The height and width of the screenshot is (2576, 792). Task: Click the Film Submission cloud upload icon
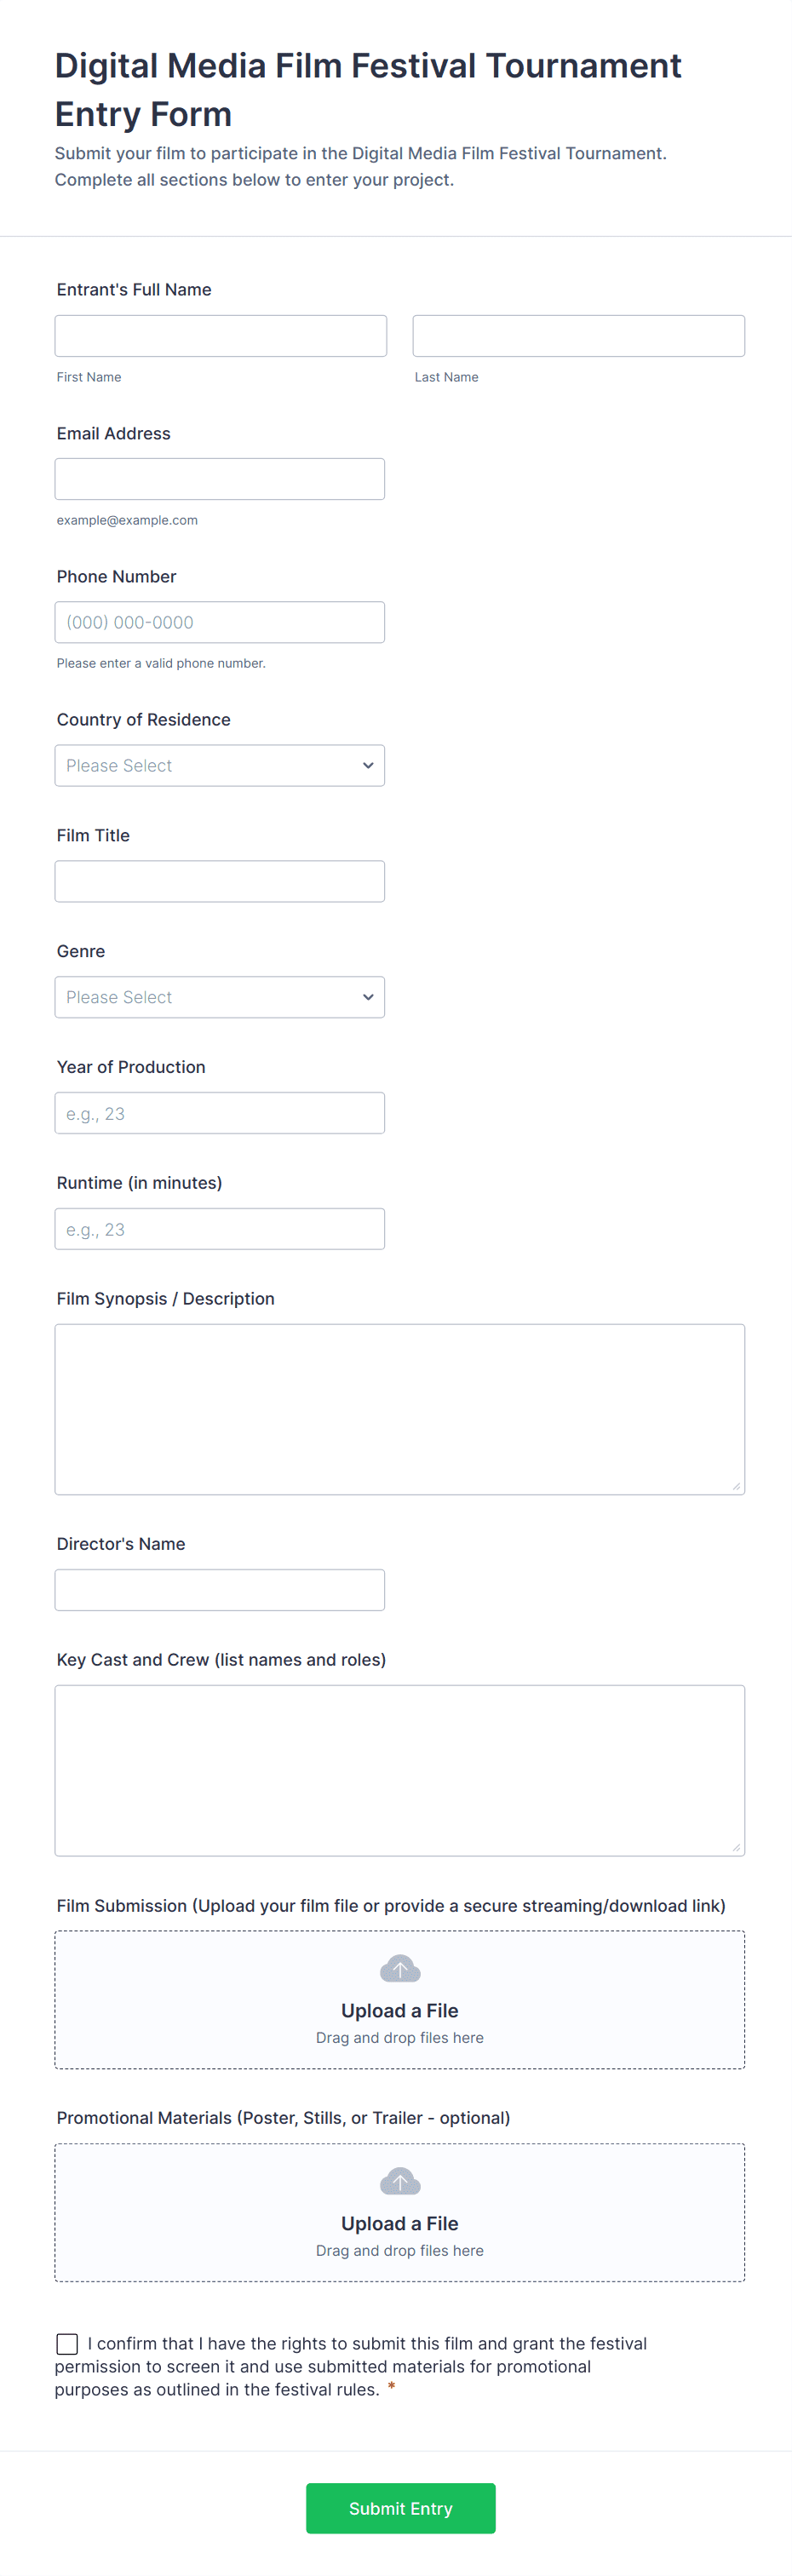(400, 1968)
